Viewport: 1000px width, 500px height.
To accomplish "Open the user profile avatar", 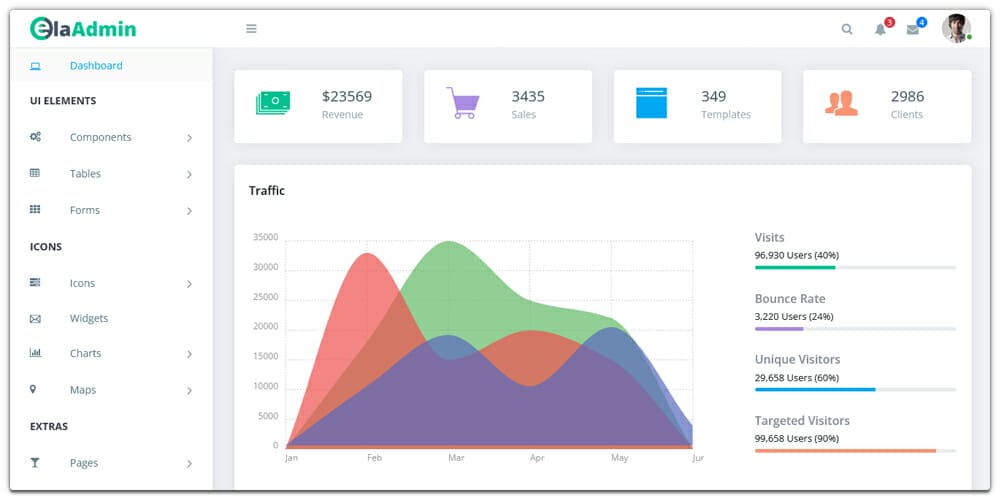I will pos(956,28).
